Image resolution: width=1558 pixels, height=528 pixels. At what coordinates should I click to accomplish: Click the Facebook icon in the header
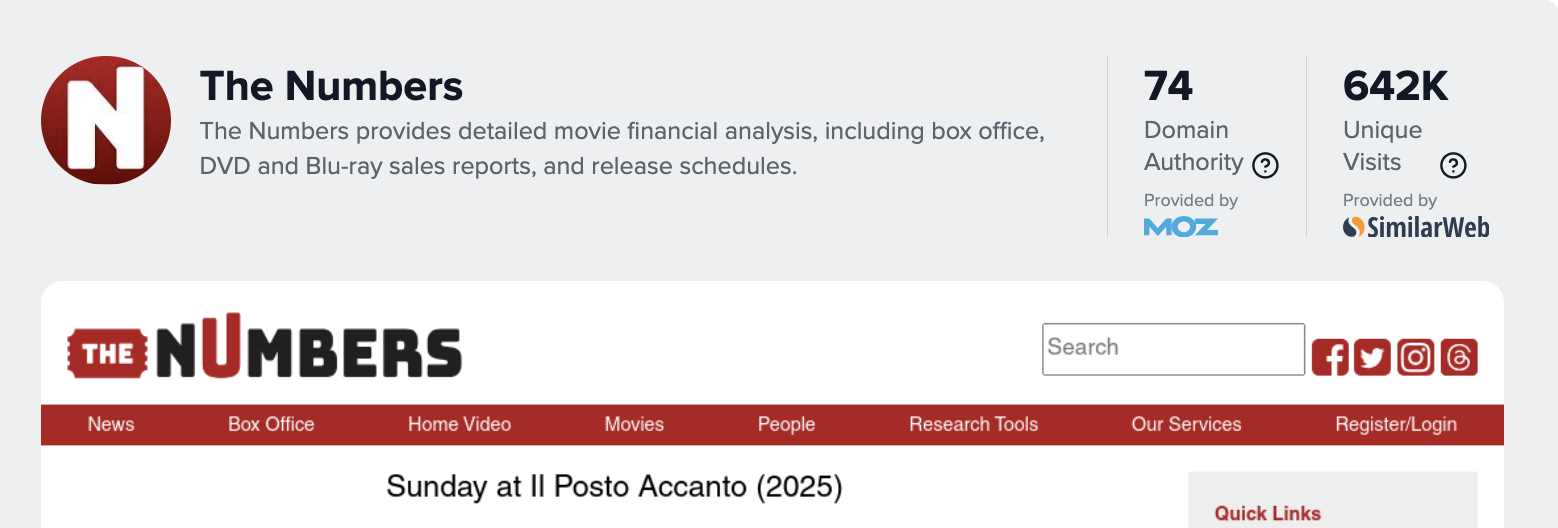[1329, 357]
